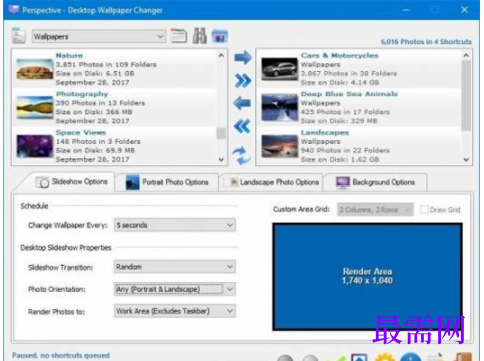484x361 pixels.
Task: Select the Space Views thumbnail
Action: (35, 146)
